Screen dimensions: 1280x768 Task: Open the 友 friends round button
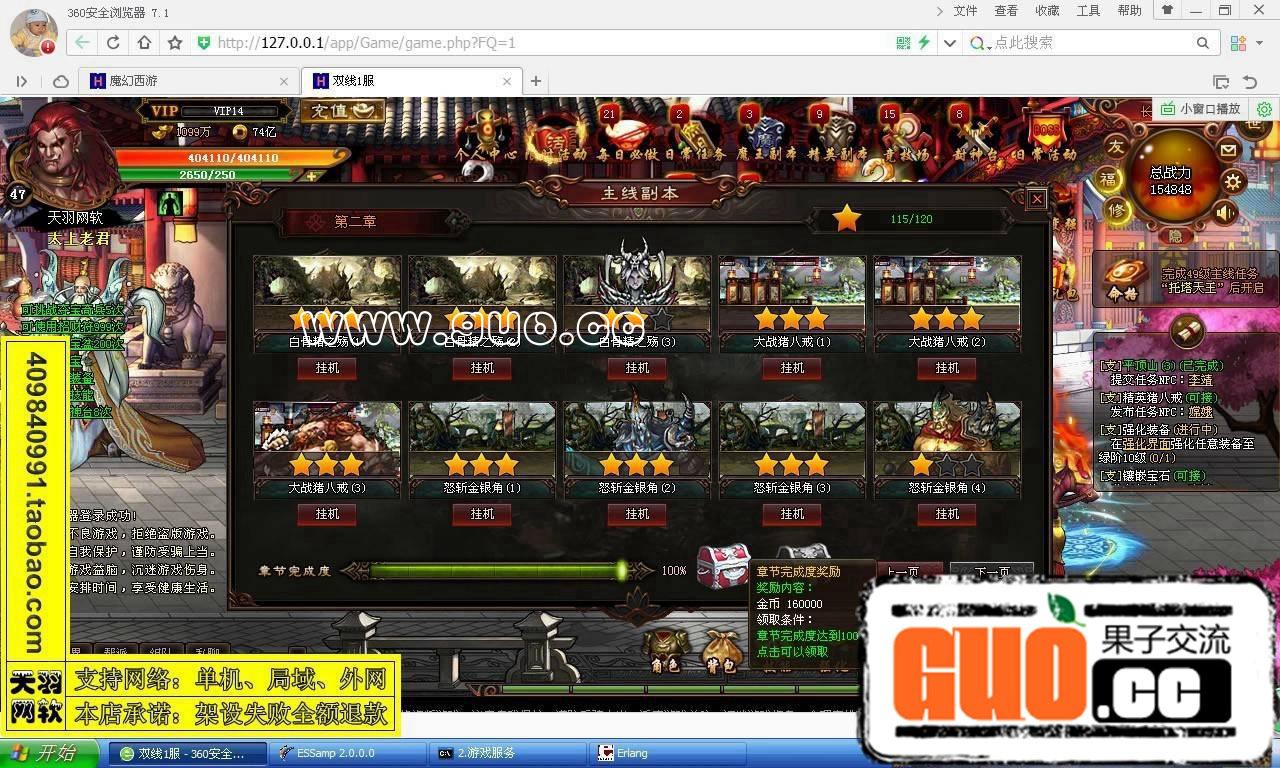point(1117,148)
